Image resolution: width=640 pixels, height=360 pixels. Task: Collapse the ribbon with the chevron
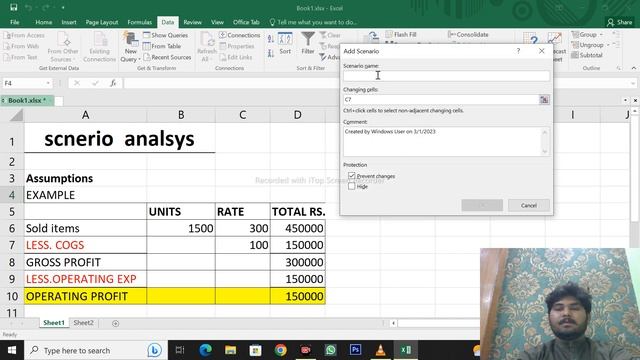633,68
